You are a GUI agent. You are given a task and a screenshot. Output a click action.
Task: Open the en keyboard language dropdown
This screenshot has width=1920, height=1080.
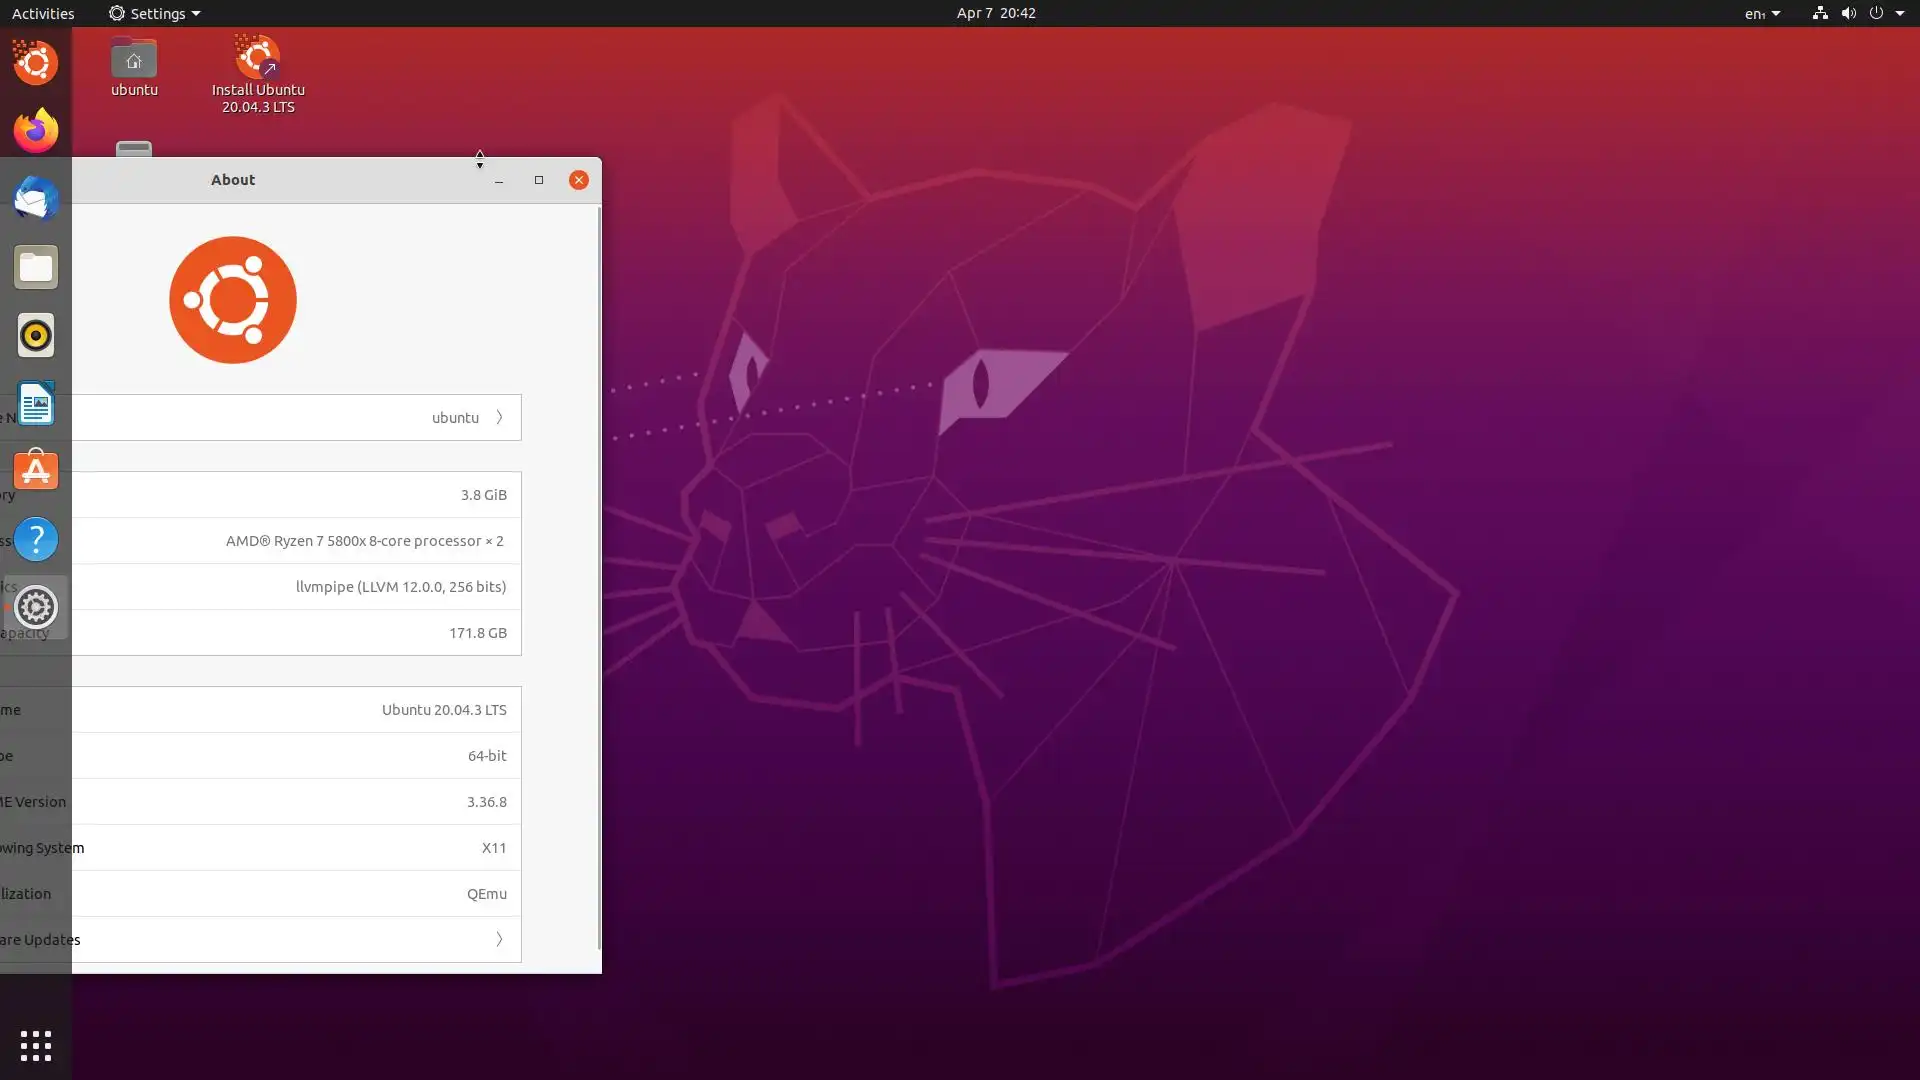(1762, 13)
